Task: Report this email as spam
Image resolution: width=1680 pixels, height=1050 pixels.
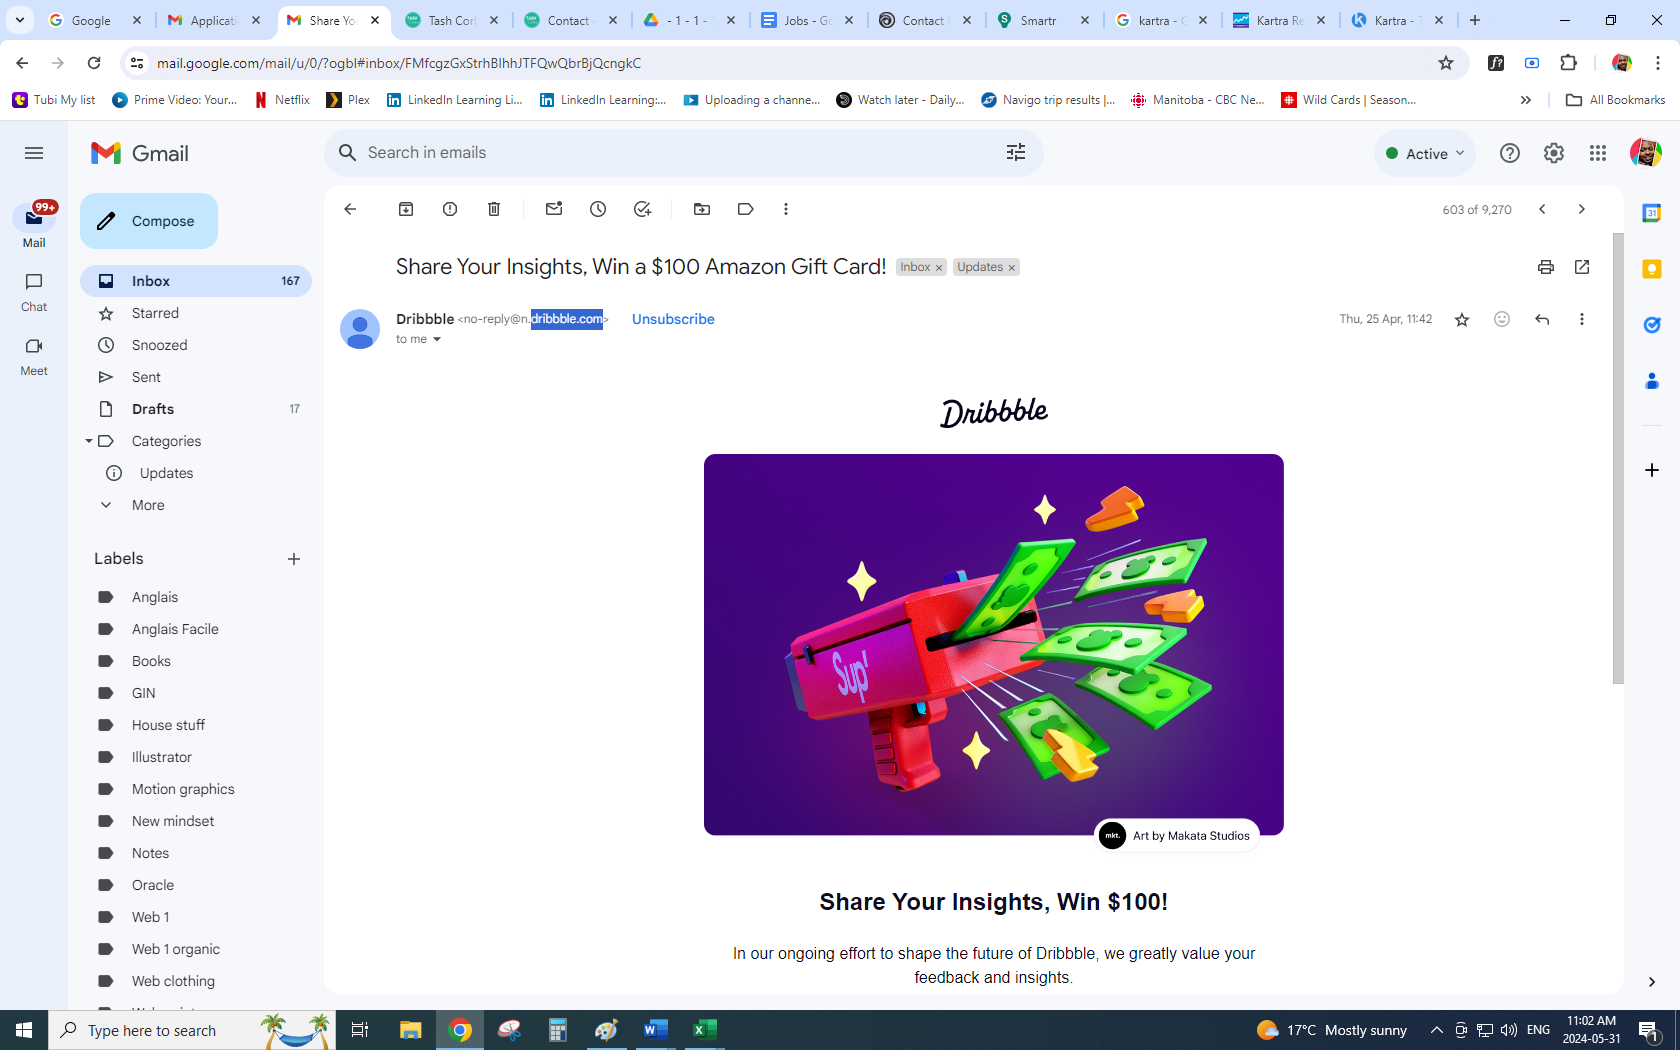Action: click(x=450, y=209)
